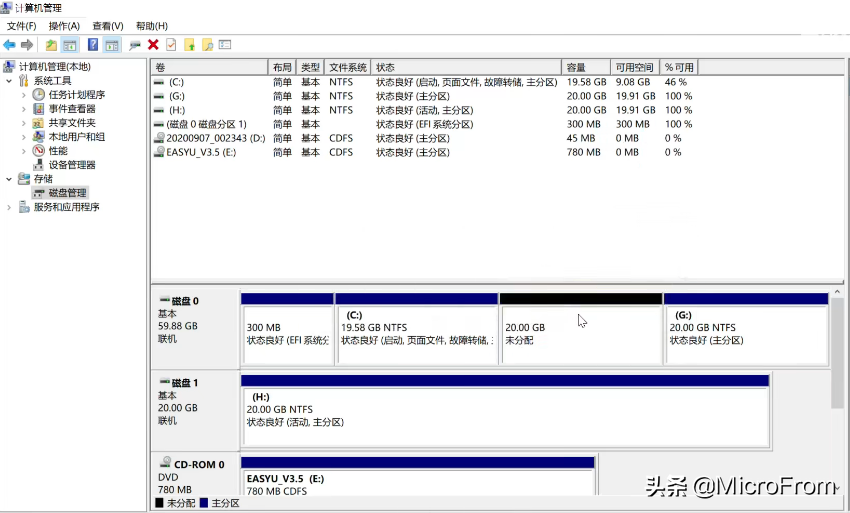
Task: Toggle the show/hide console tree icon
Action: [70, 45]
